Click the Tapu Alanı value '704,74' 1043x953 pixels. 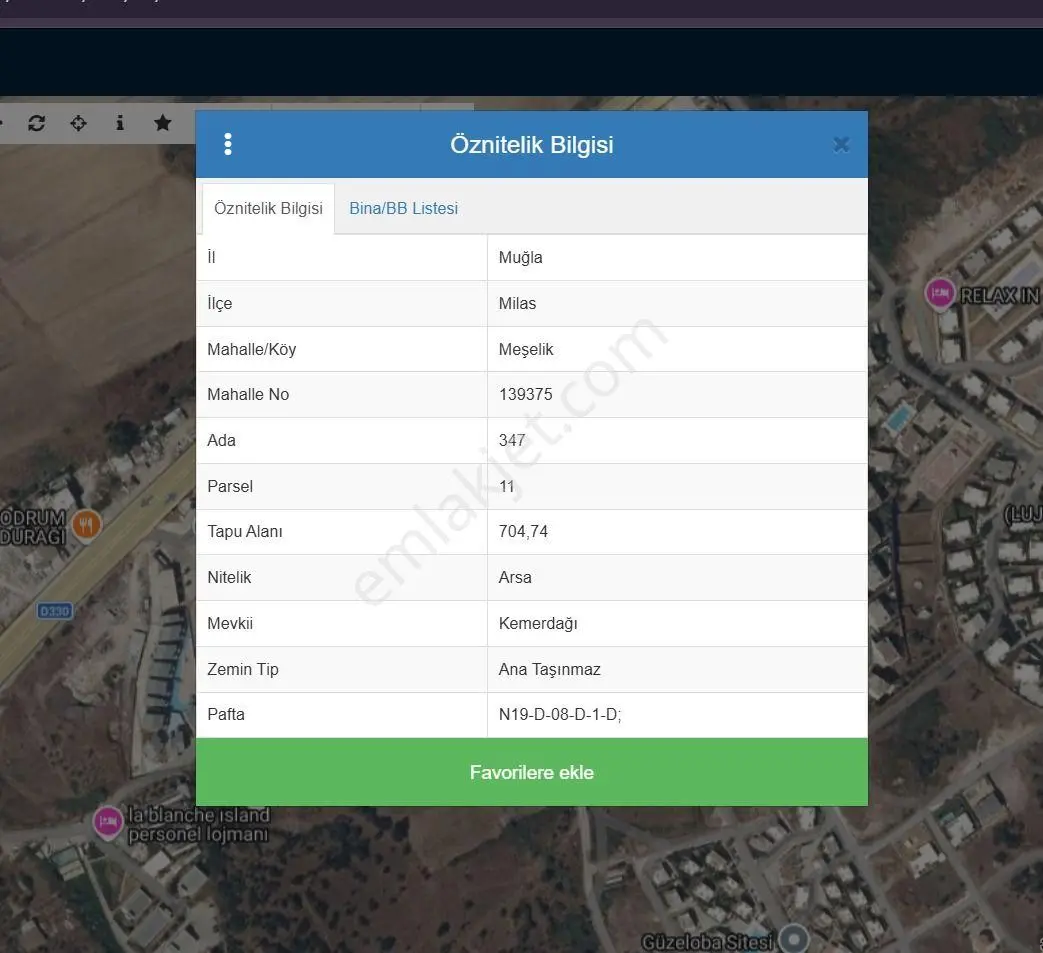pyautogui.click(x=523, y=531)
